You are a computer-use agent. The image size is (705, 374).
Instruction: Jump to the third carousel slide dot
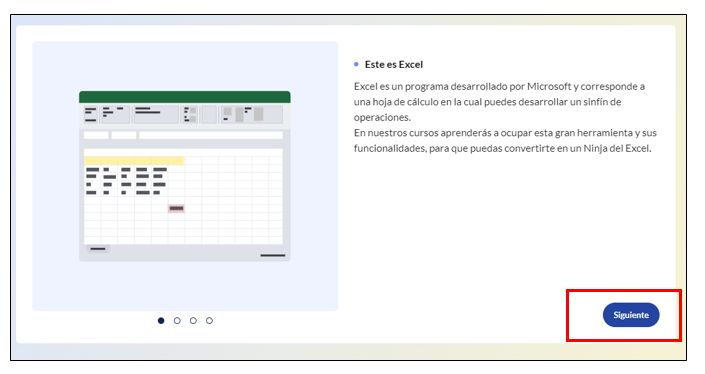[193, 321]
